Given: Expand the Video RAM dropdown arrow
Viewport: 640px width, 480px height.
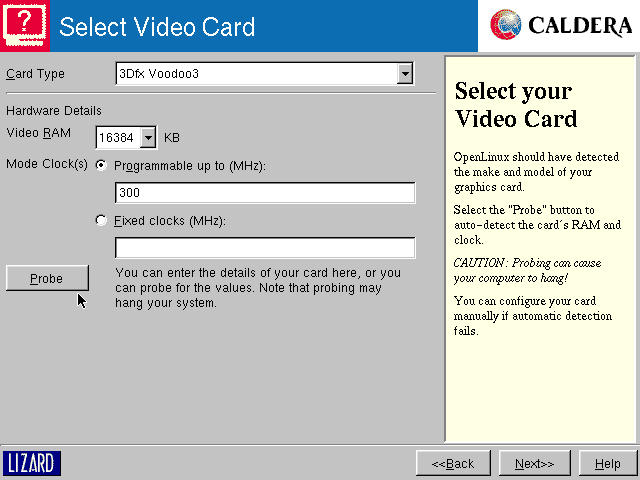Looking at the screenshot, I should [148, 137].
